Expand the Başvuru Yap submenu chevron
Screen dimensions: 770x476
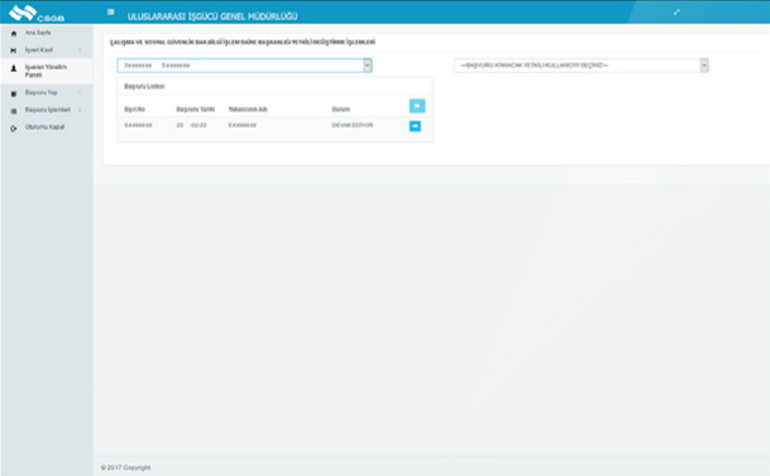(79, 93)
